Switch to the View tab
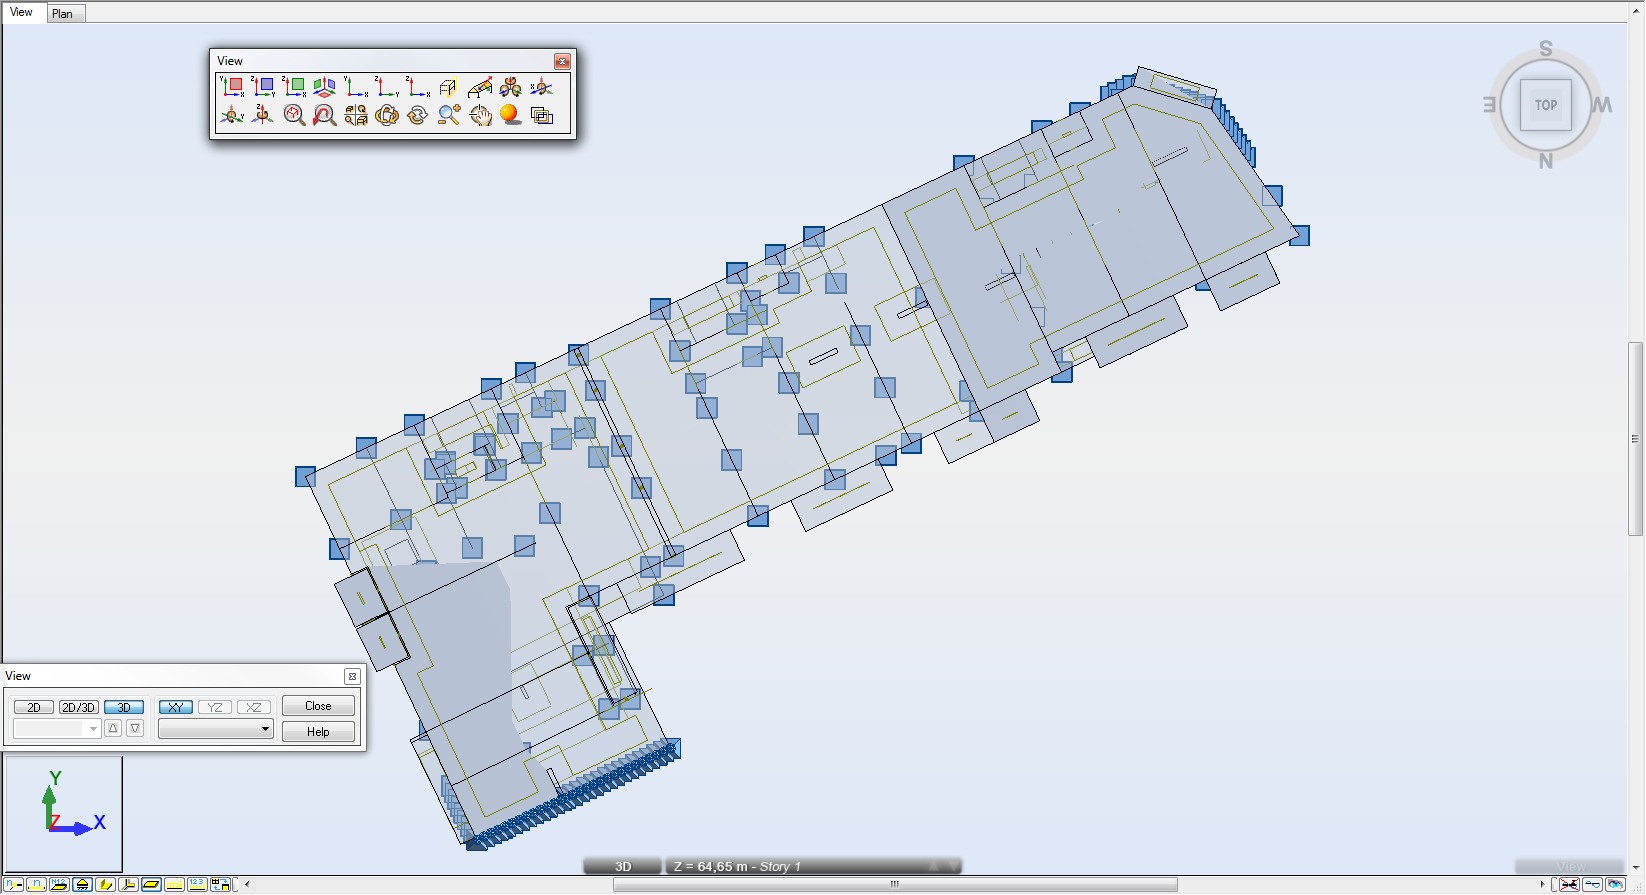The width and height of the screenshot is (1646, 895). pos(21,12)
